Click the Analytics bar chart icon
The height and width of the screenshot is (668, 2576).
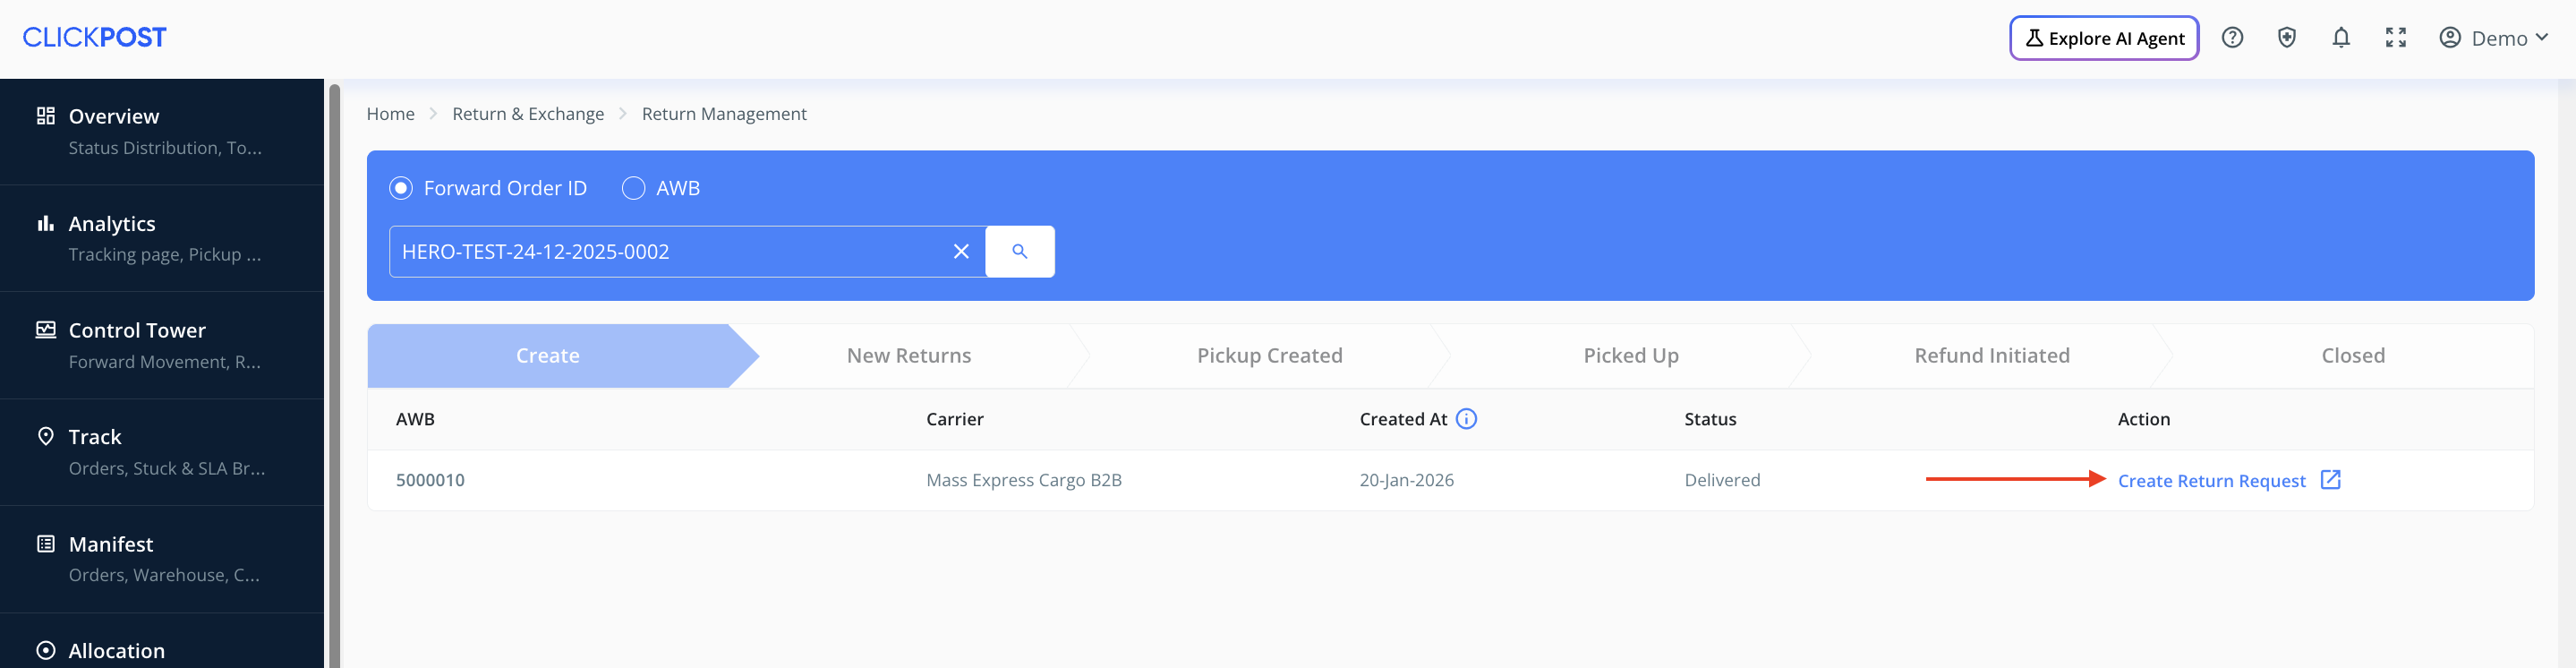(46, 223)
